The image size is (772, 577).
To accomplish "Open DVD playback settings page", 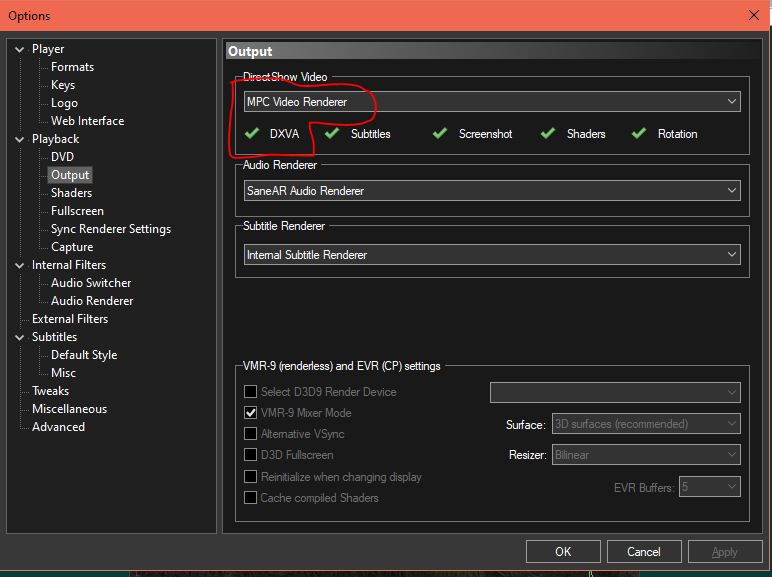I will 63,157.
